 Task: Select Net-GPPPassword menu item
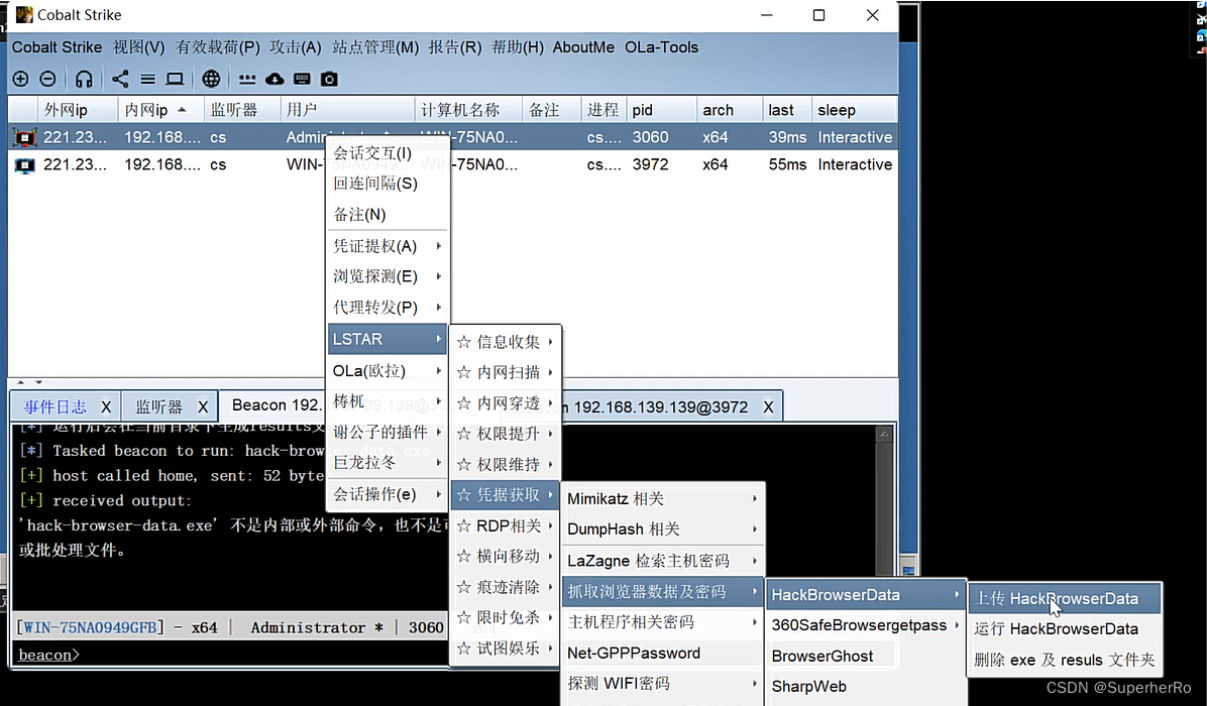[x=663, y=653]
